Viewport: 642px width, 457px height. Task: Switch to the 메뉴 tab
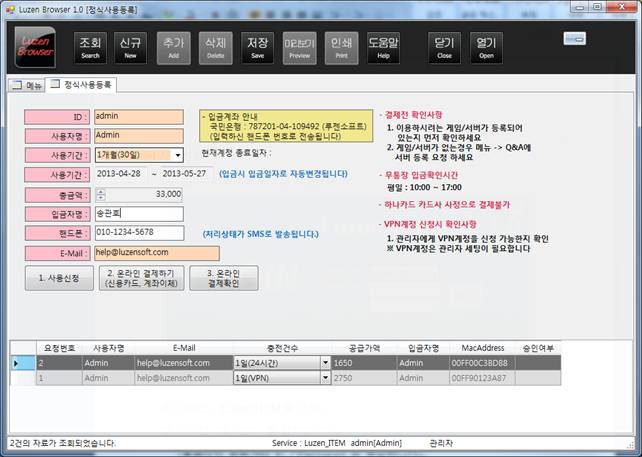coord(27,86)
